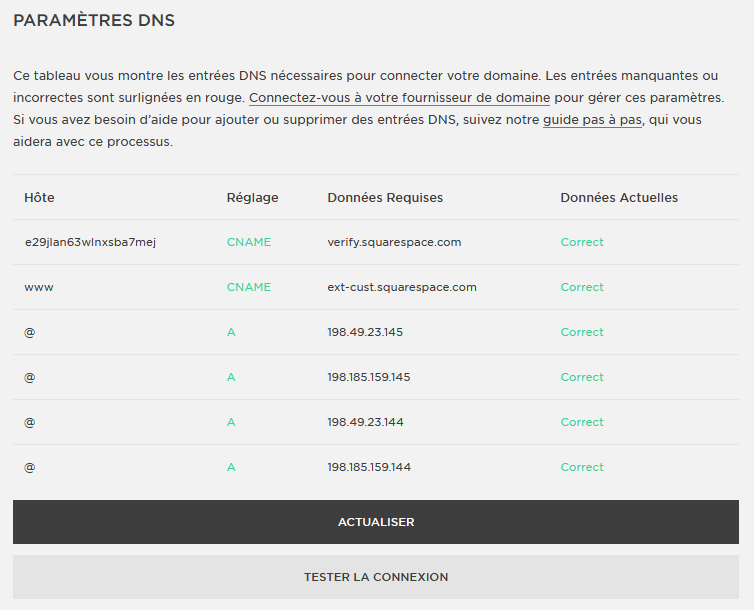This screenshot has width=754, height=610.
Task: Click the Hôte column header
Action: 39,198
